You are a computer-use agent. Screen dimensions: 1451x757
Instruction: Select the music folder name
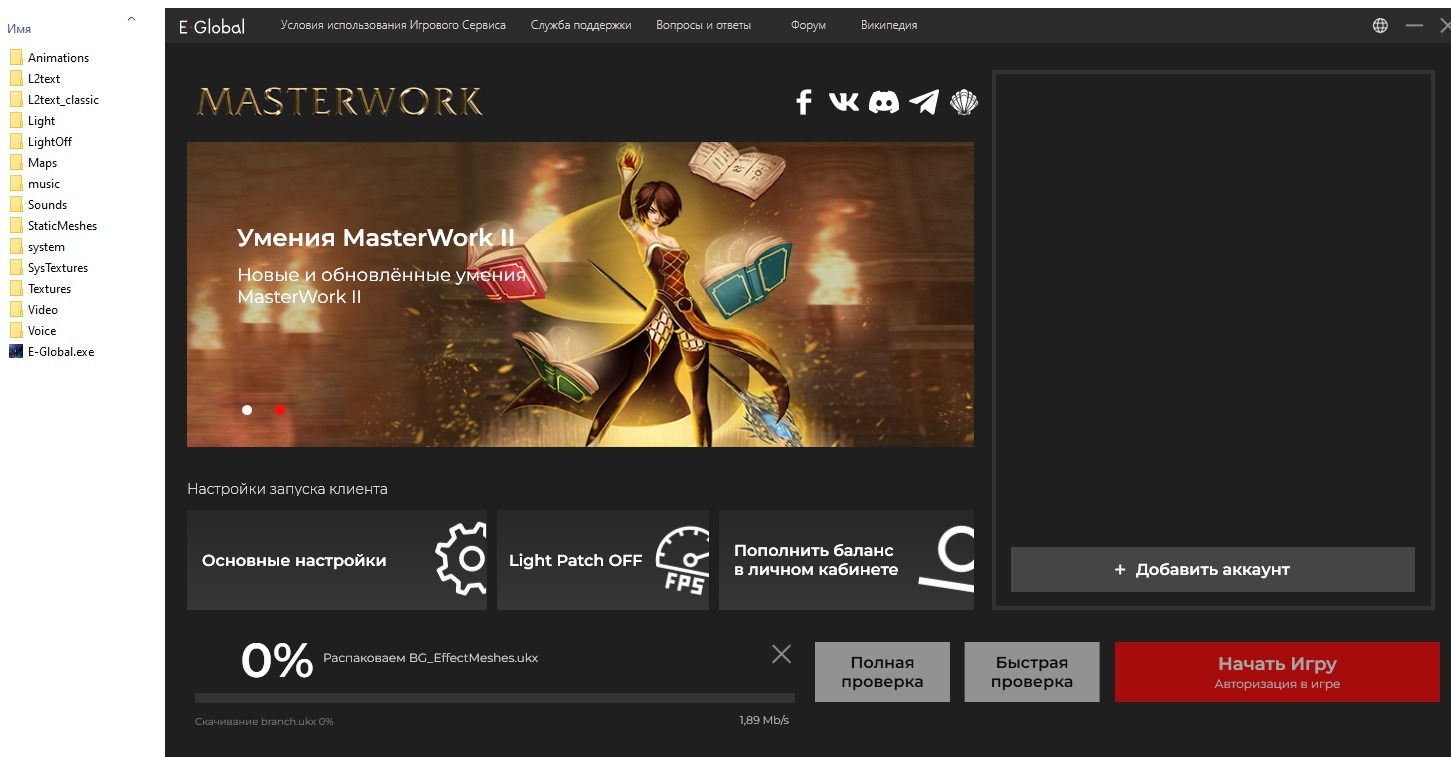44,184
